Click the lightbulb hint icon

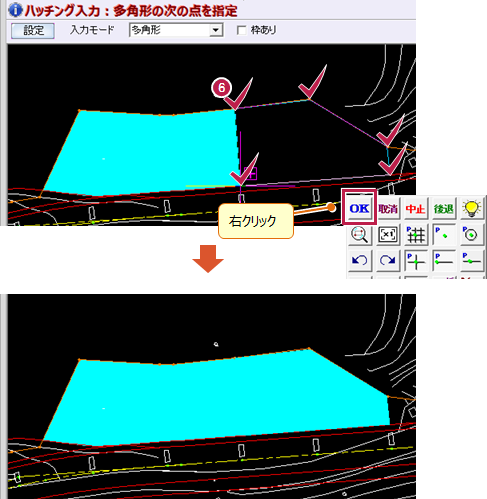coord(471,208)
